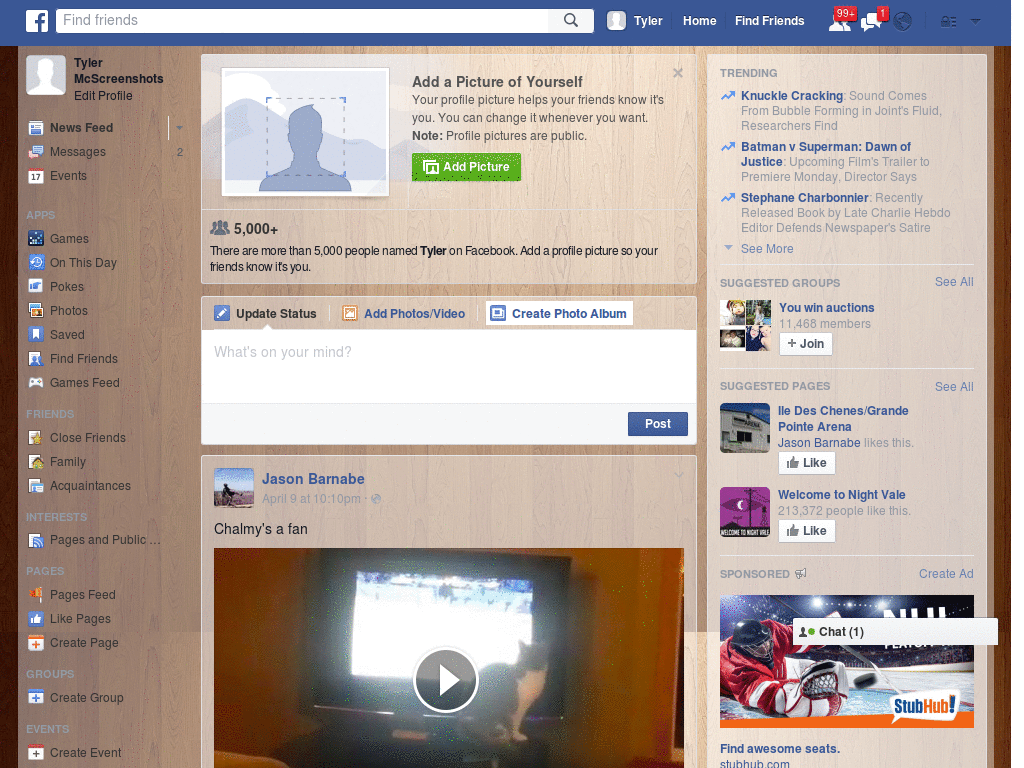1024x768 pixels.
Task: Open Knuckle Cracking trending topic
Action: (x=792, y=95)
